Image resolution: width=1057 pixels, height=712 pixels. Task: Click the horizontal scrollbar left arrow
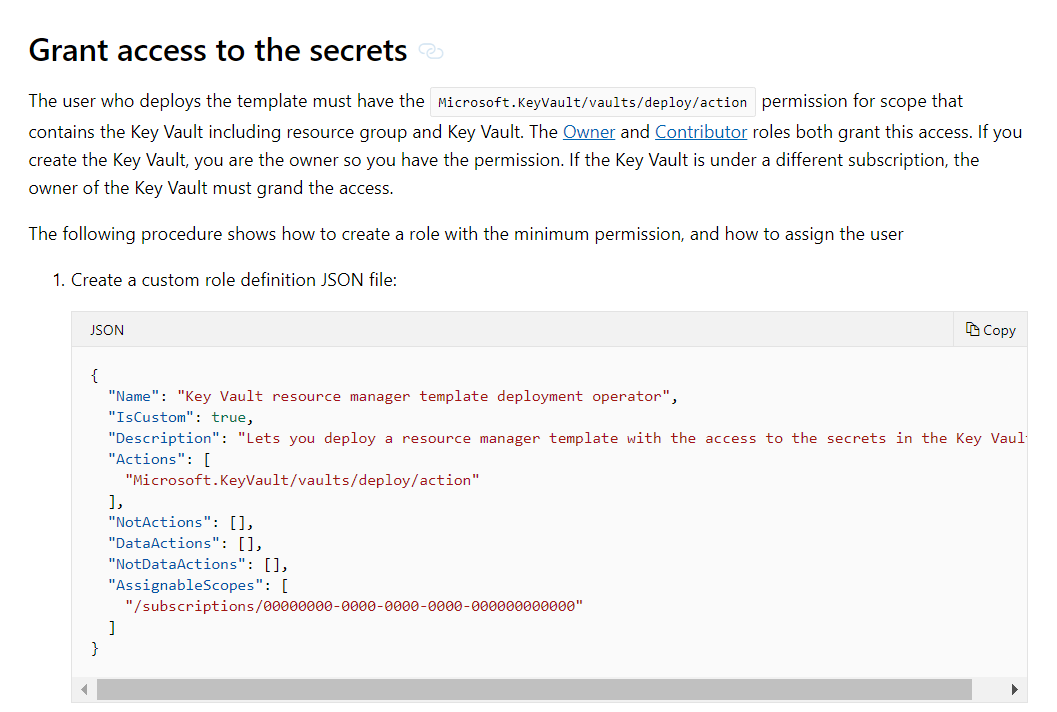[x=84, y=689]
